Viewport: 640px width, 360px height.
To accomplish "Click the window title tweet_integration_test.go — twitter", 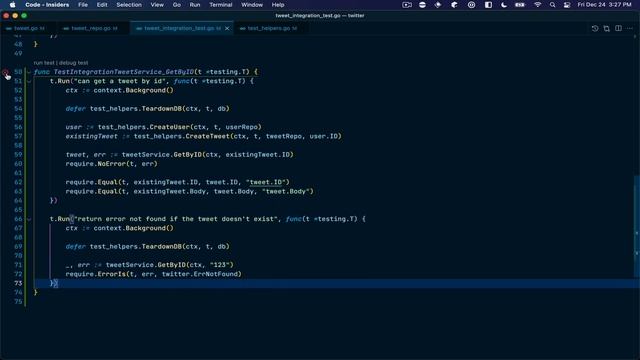I will click(x=320, y=16).
